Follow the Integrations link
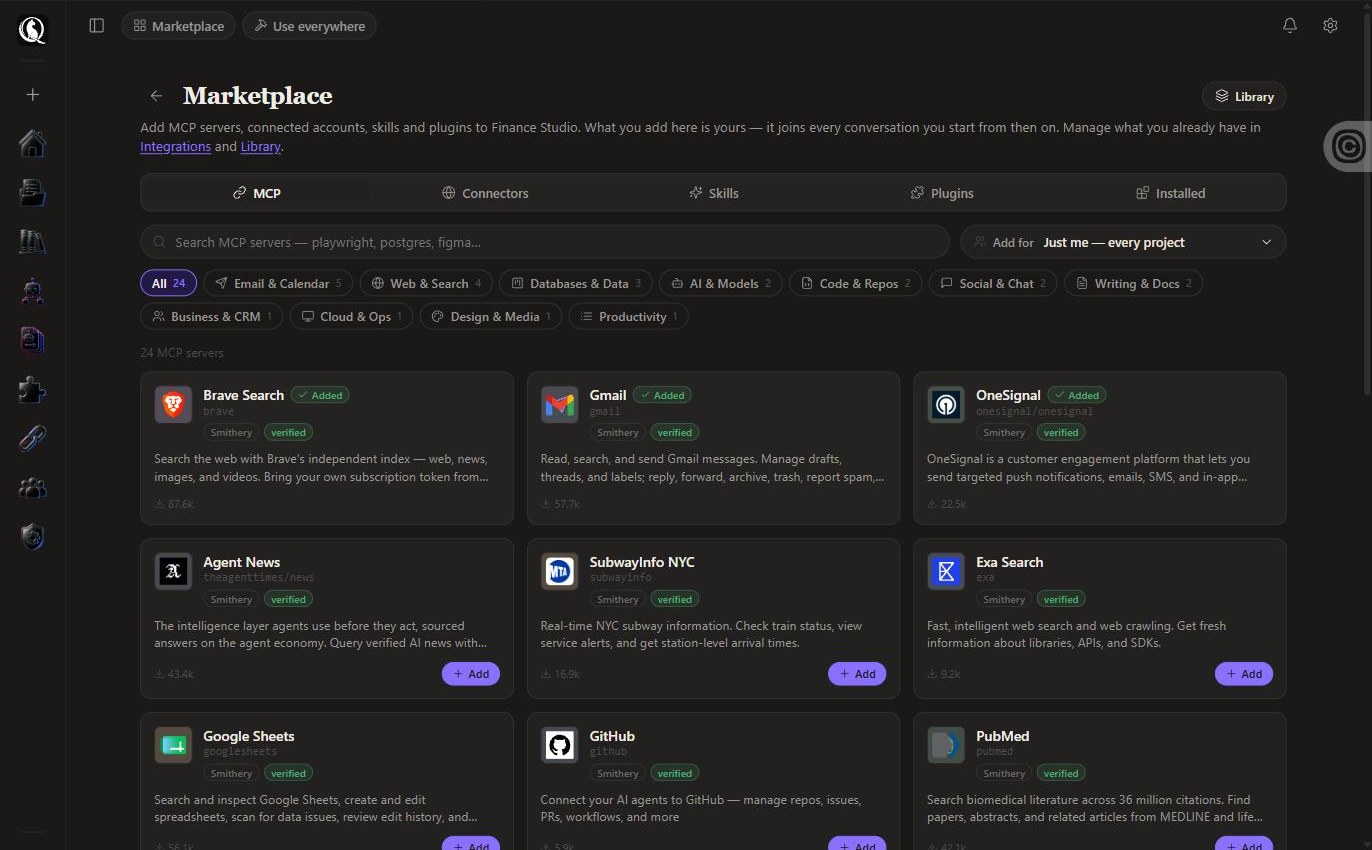 coord(175,146)
